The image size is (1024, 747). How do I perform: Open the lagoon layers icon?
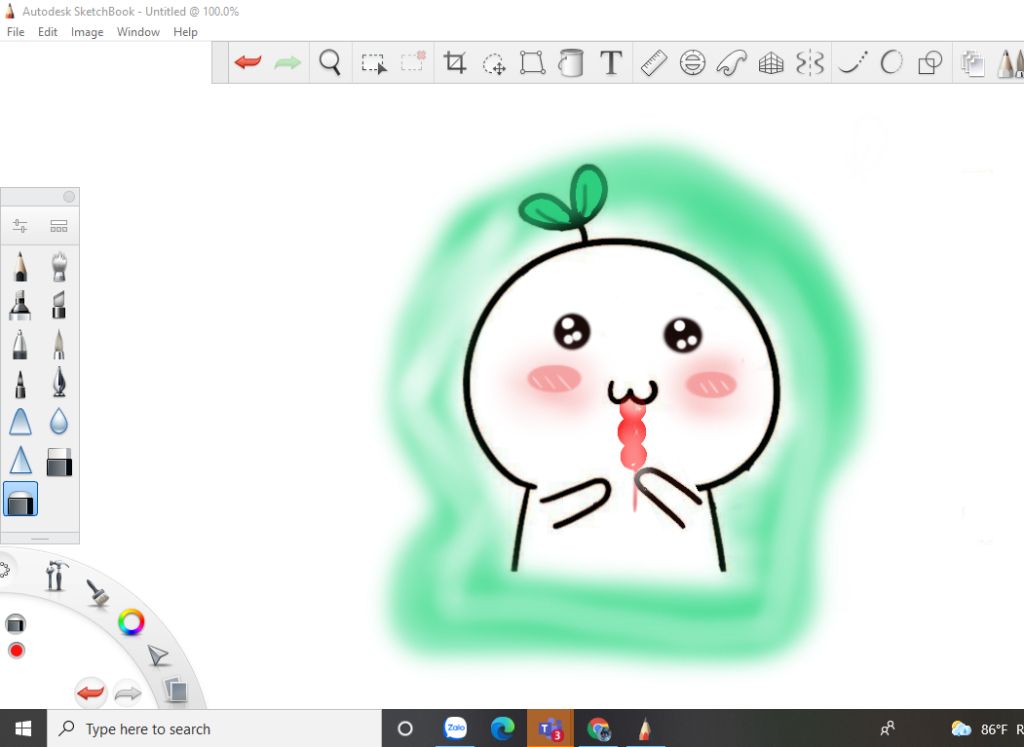click(x=176, y=690)
